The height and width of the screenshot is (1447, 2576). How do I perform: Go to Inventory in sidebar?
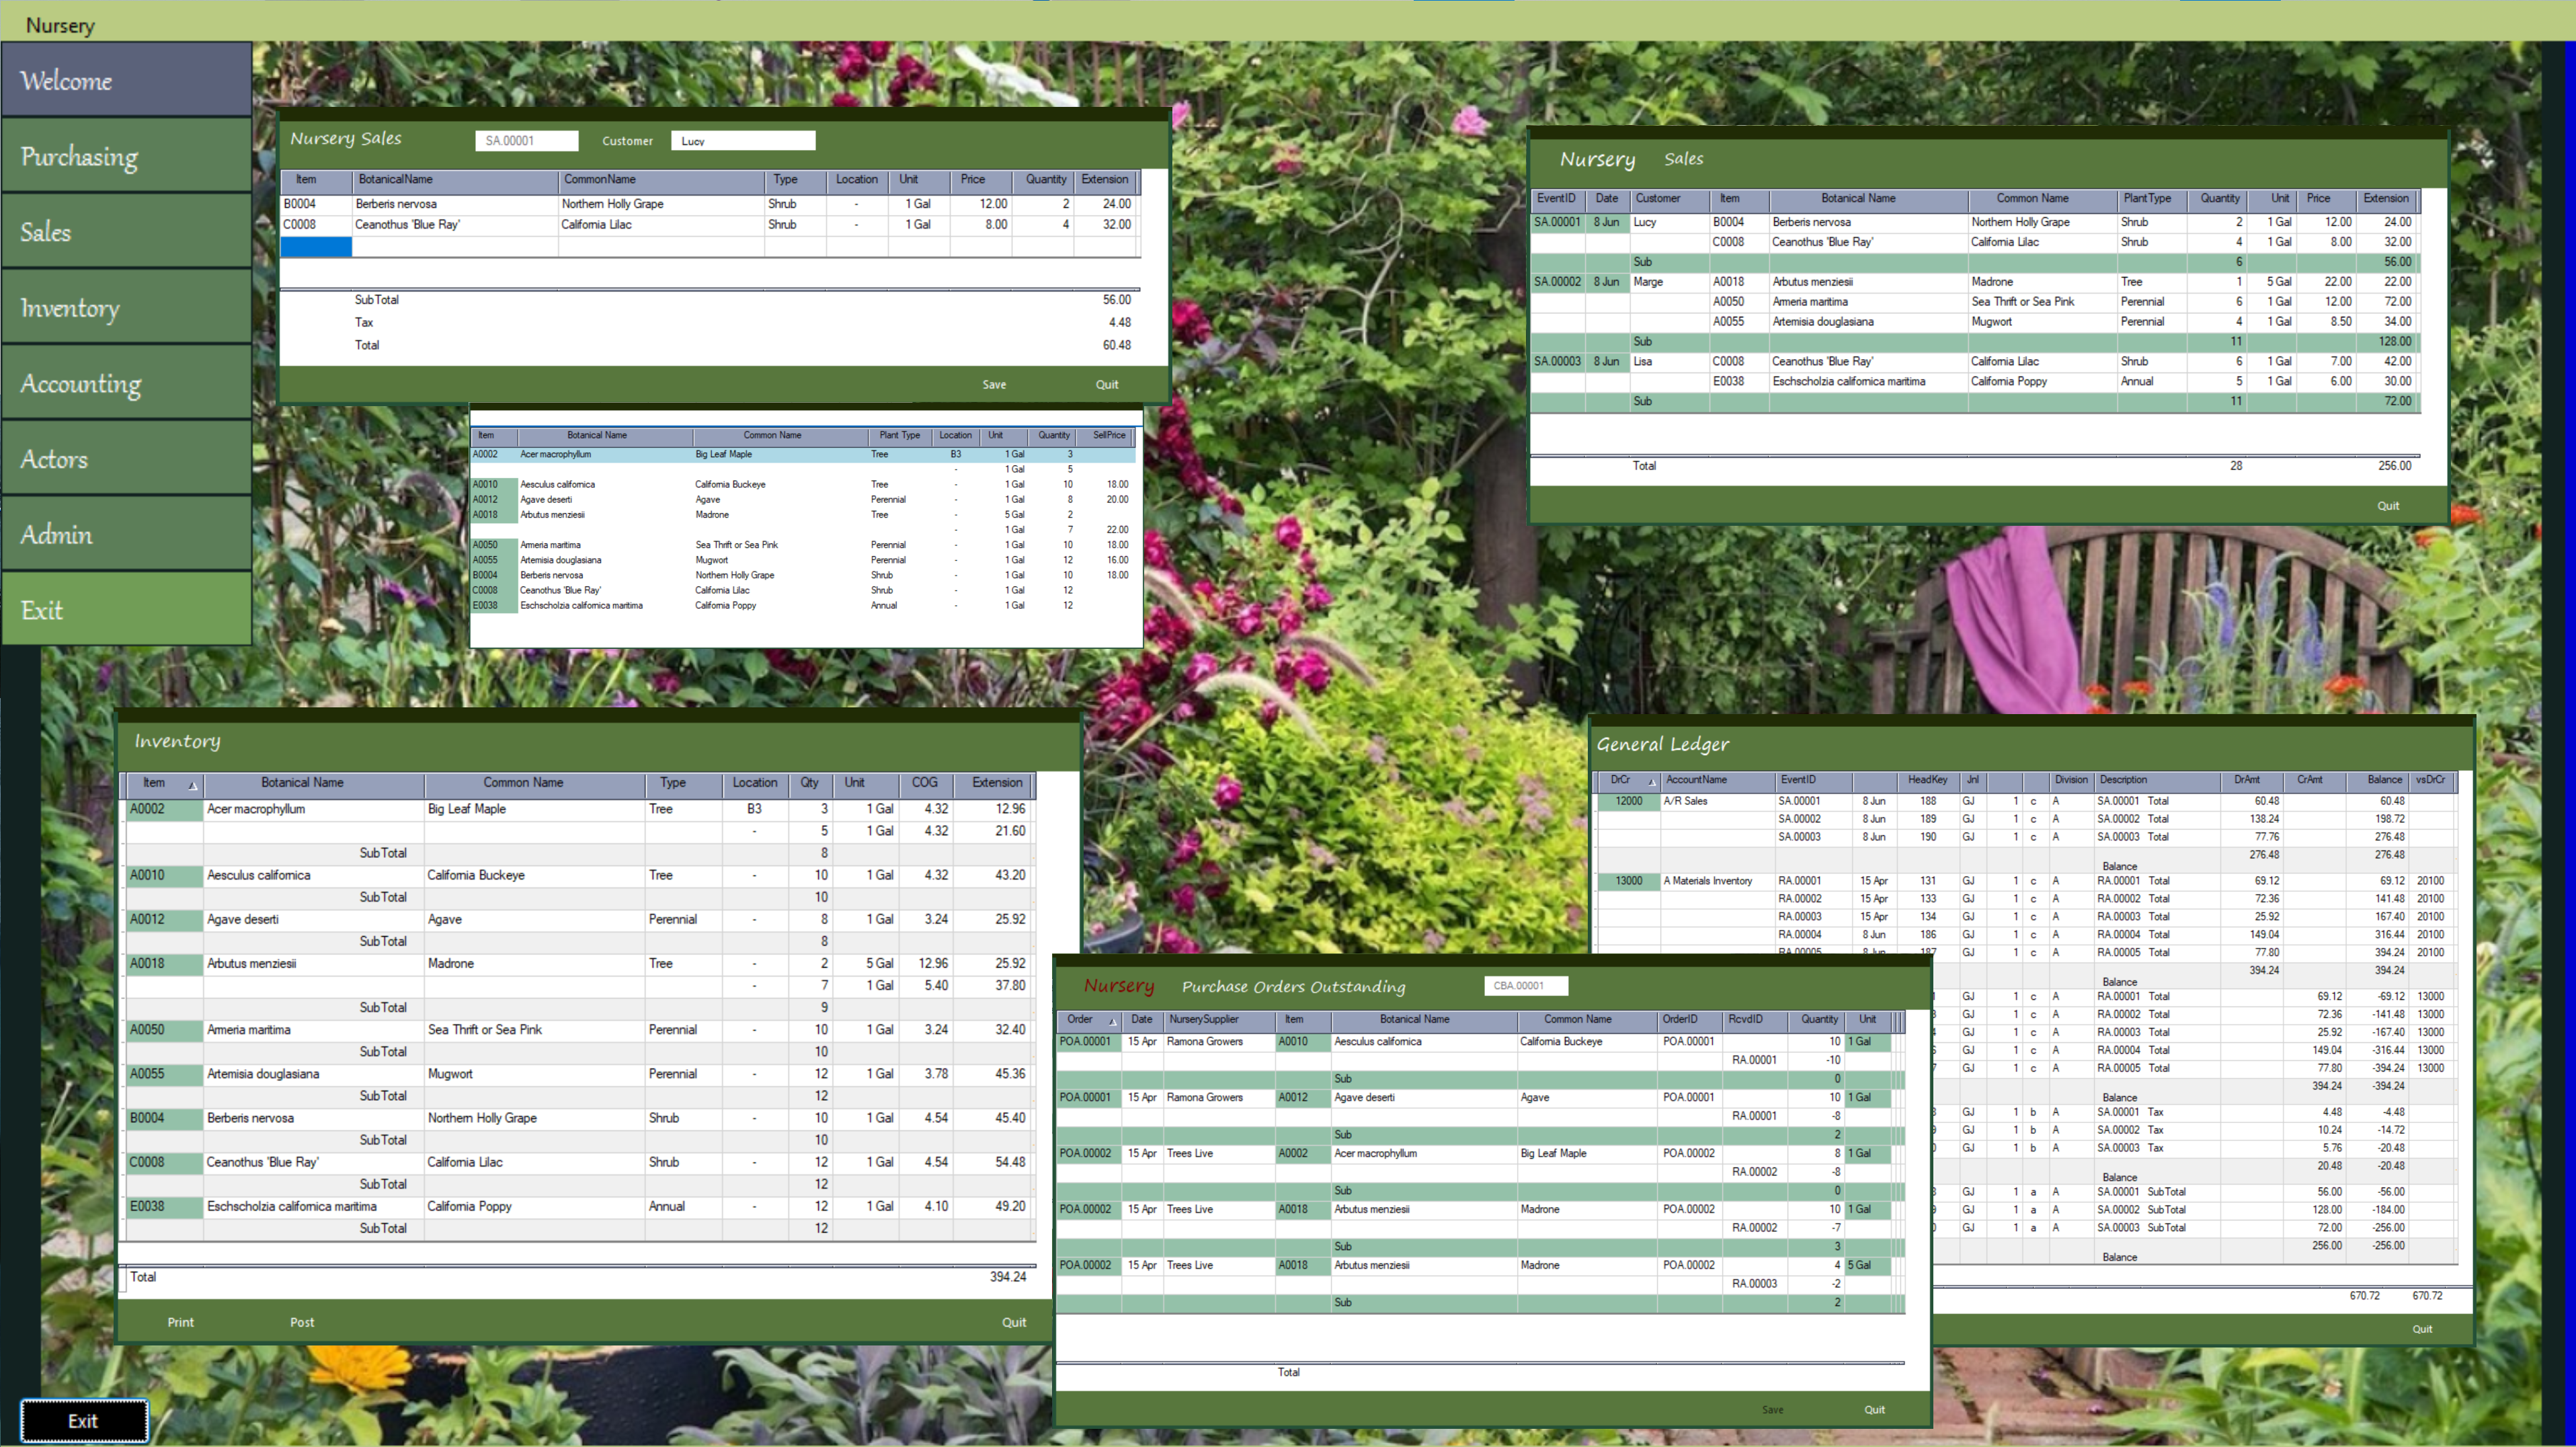coord(126,308)
